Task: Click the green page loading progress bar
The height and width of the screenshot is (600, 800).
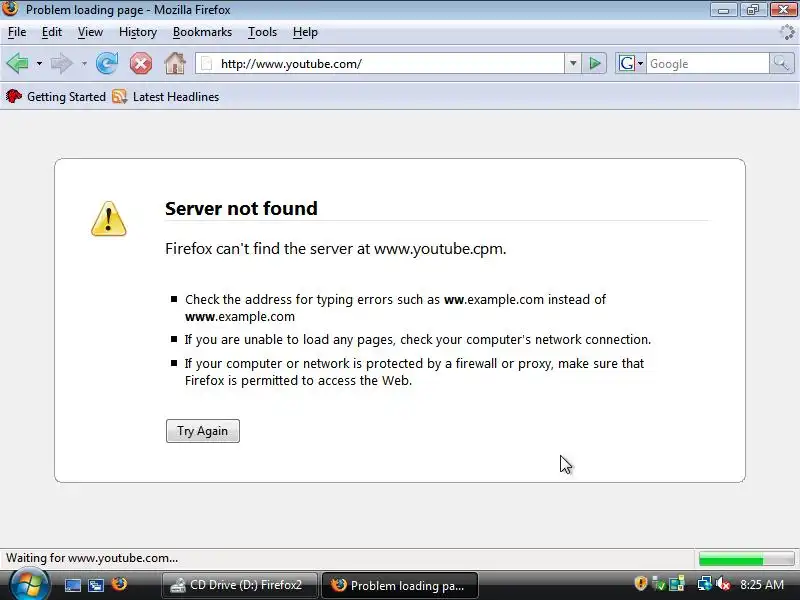Action: pos(746,559)
